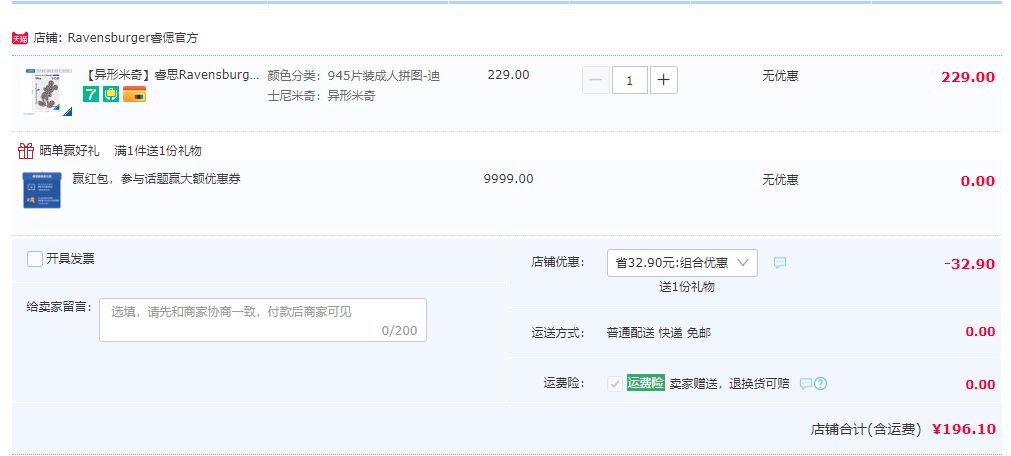Image resolution: width=1011 pixels, height=456 pixels.
Task: Click the Tmall logo icon beside the shop name
Action: [20, 38]
